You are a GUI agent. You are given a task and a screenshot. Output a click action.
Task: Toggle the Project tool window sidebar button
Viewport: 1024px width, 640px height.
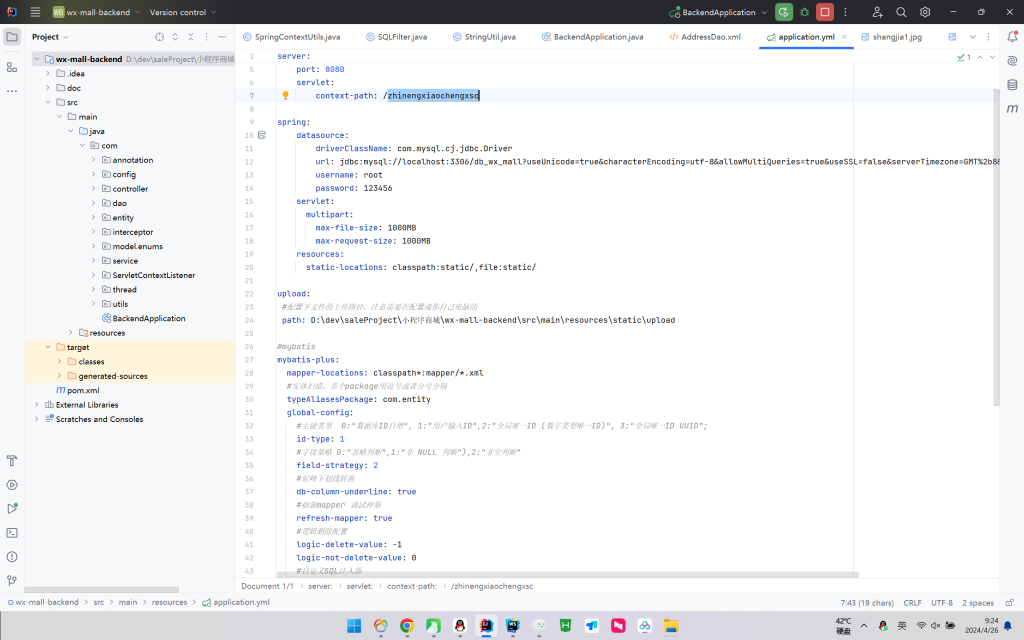[12, 37]
